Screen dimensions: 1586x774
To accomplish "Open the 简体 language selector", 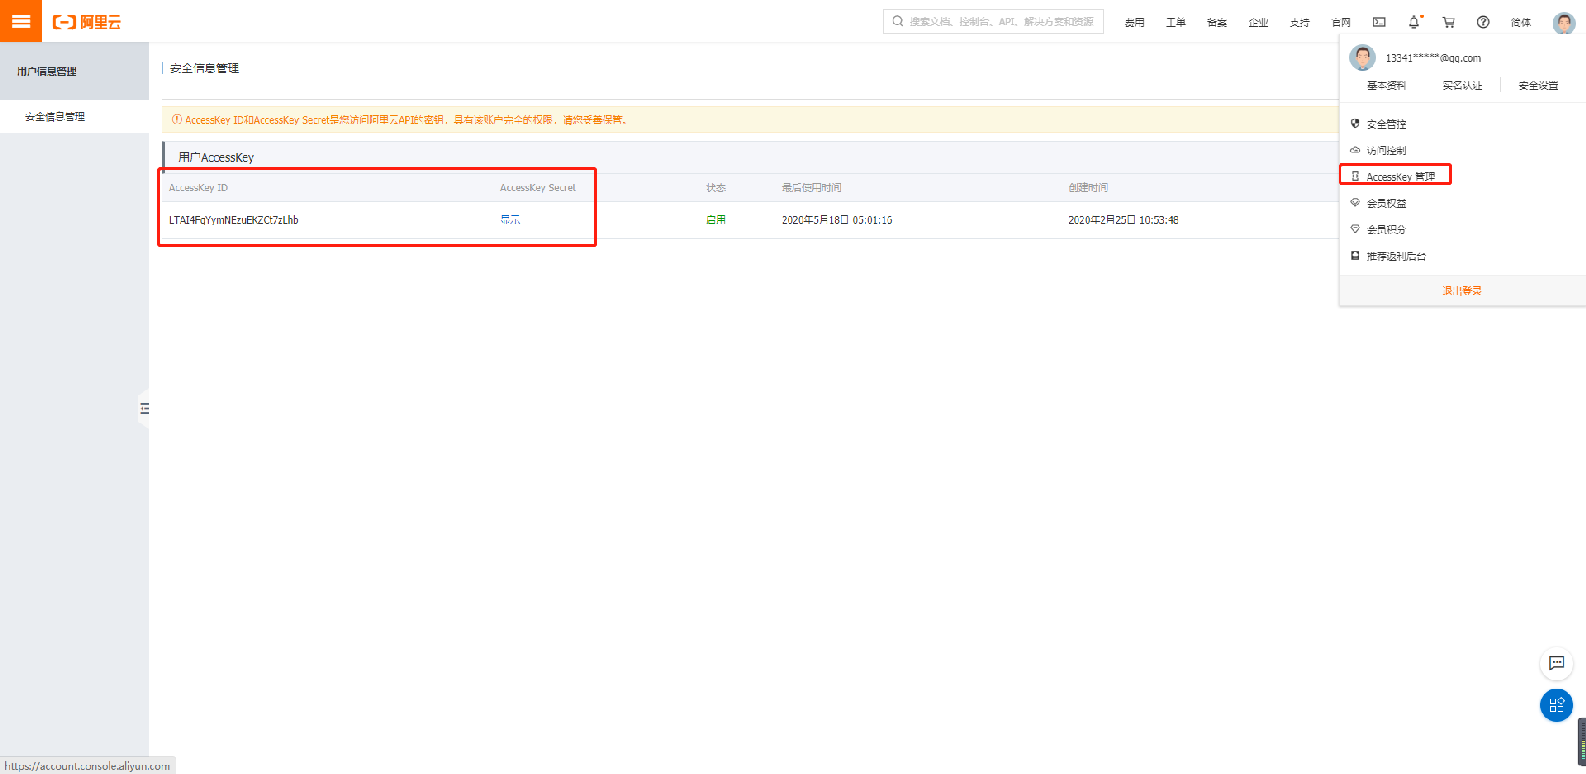I will (x=1521, y=23).
